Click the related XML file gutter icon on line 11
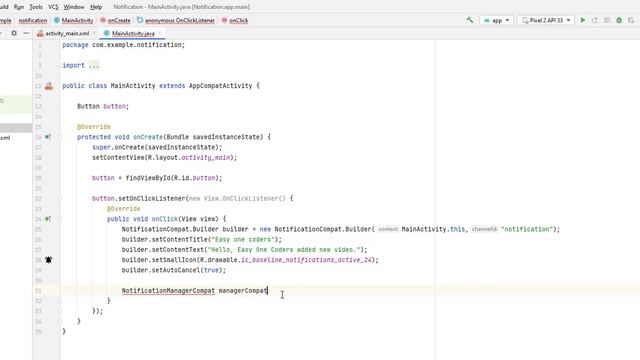The height and width of the screenshot is (360, 640). coord(49,86)
